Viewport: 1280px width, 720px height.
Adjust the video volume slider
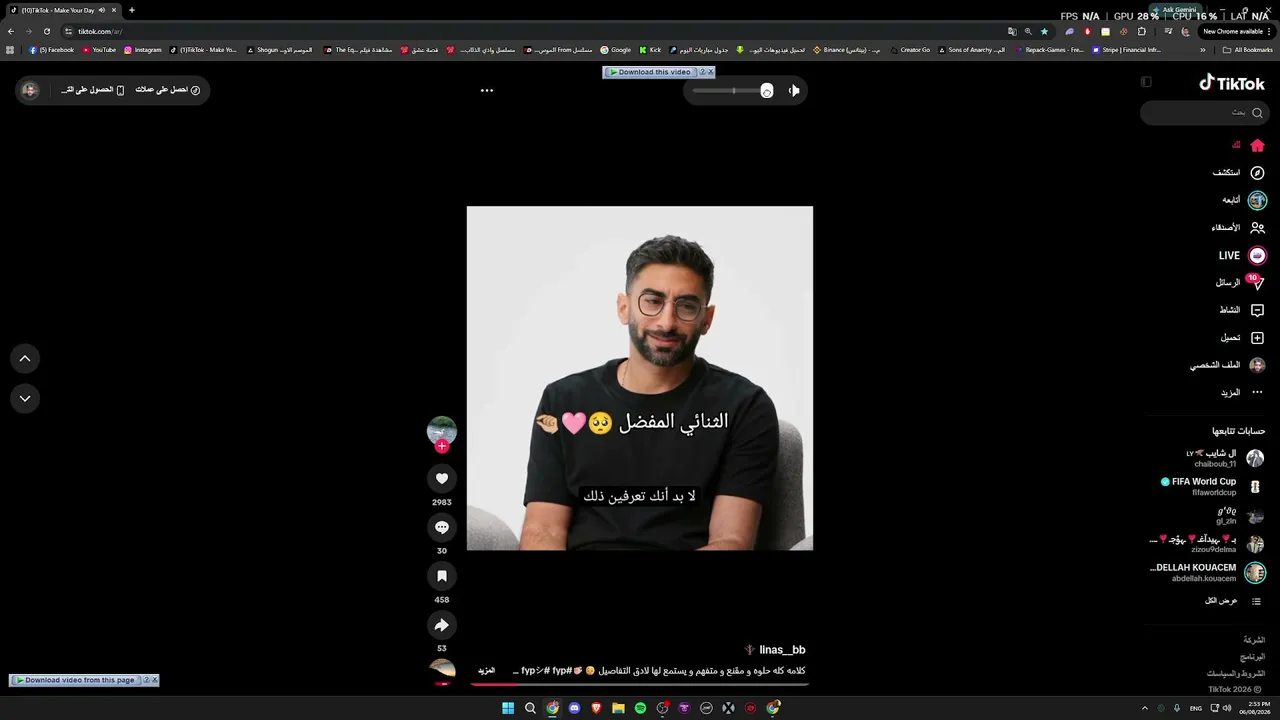733,91
